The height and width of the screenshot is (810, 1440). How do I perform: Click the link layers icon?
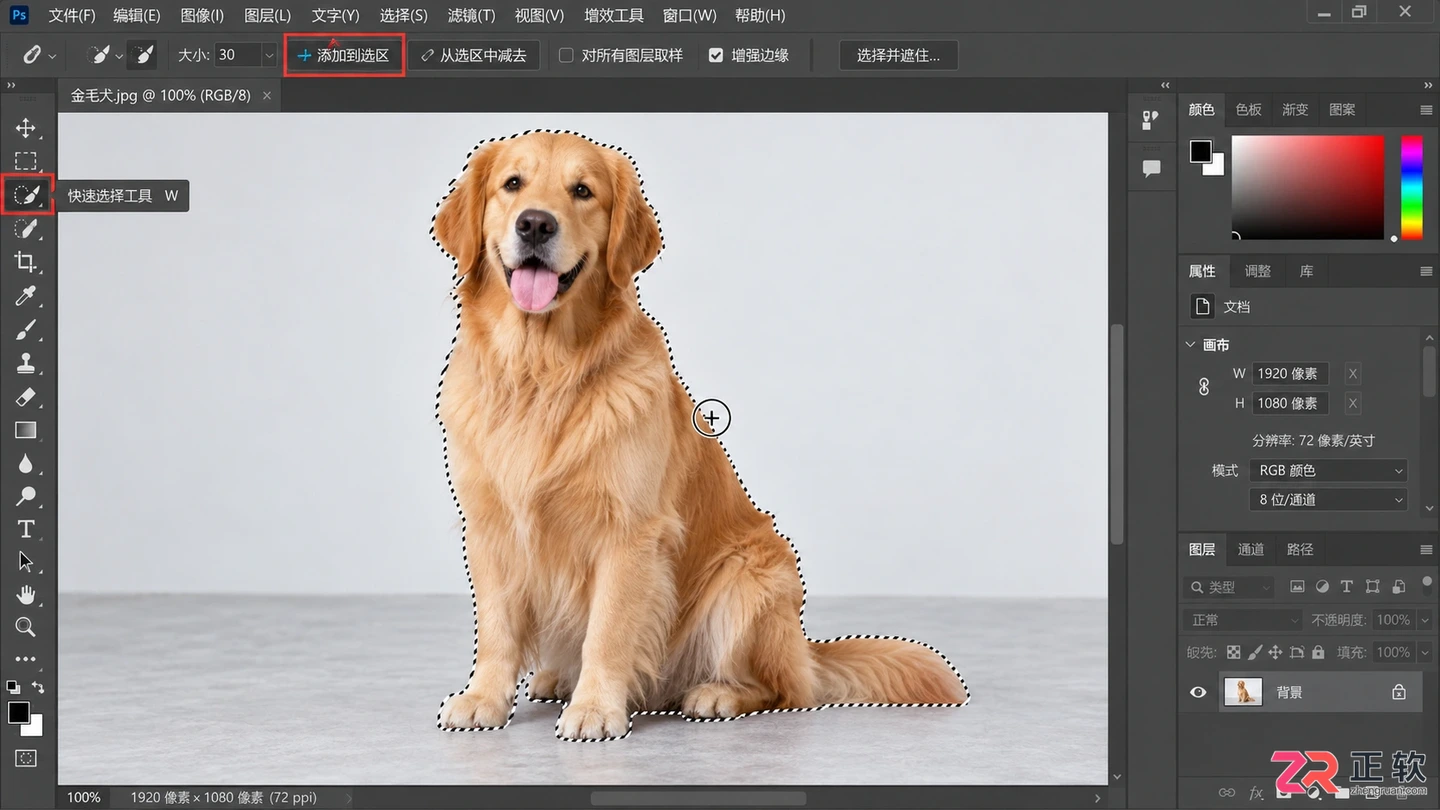click(x=1226, y=793)
